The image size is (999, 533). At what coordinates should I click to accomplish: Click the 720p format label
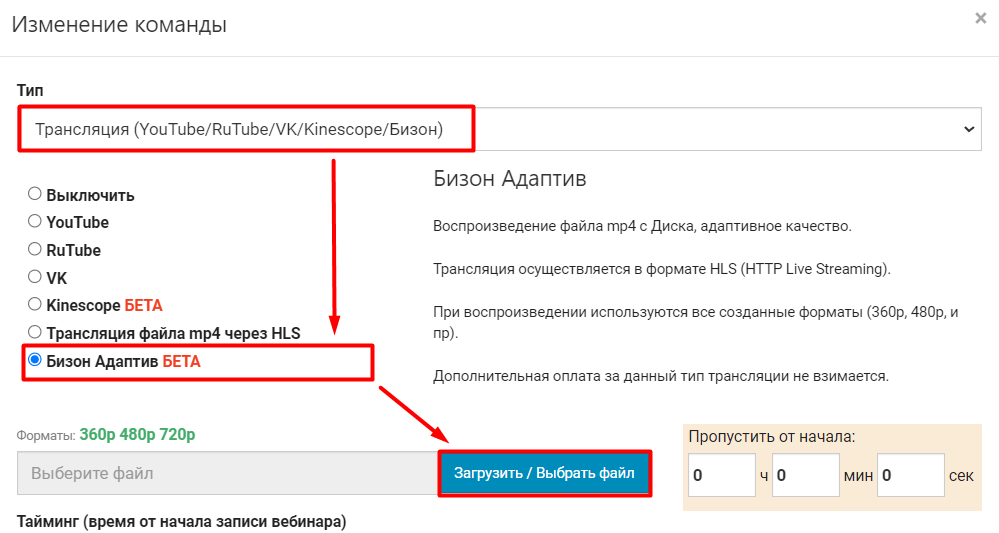tap(176, 434)
